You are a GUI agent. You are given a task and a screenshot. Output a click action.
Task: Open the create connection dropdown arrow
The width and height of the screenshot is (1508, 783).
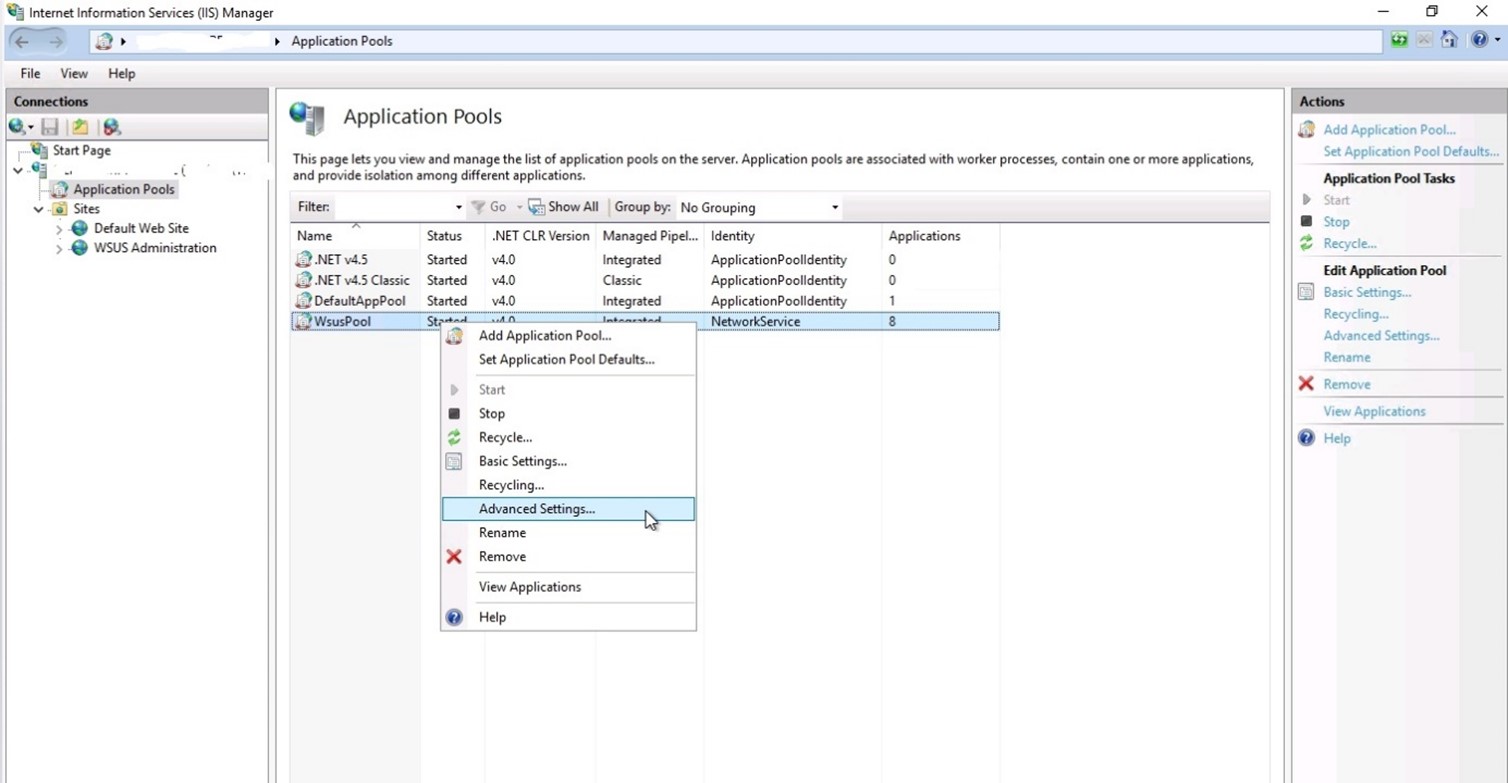(31, 127)
